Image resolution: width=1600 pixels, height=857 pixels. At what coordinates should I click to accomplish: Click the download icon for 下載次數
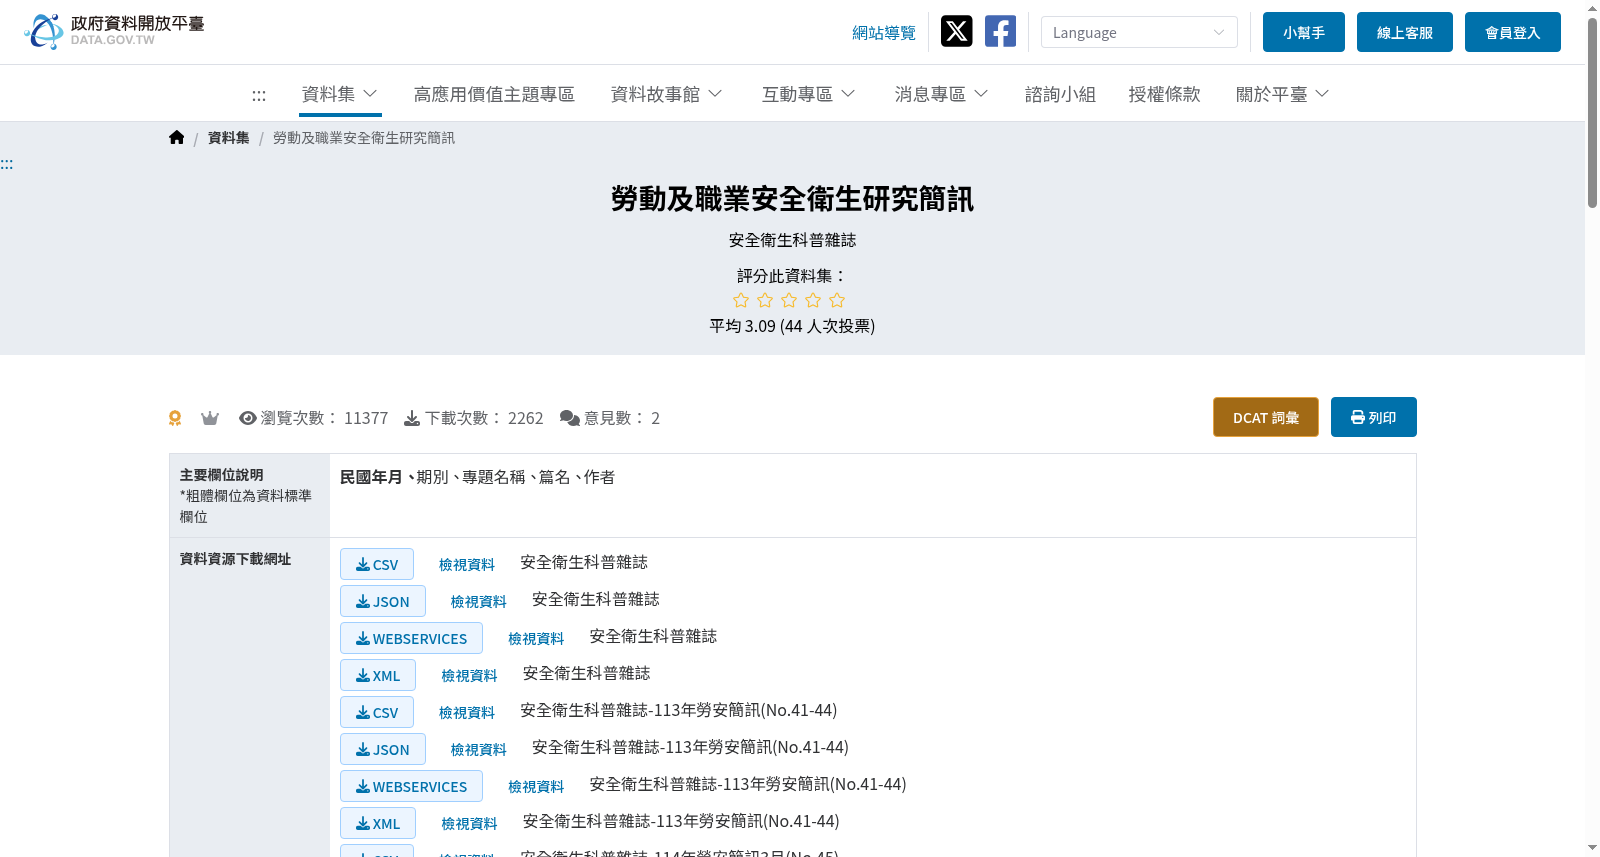[x=412, y=418]
